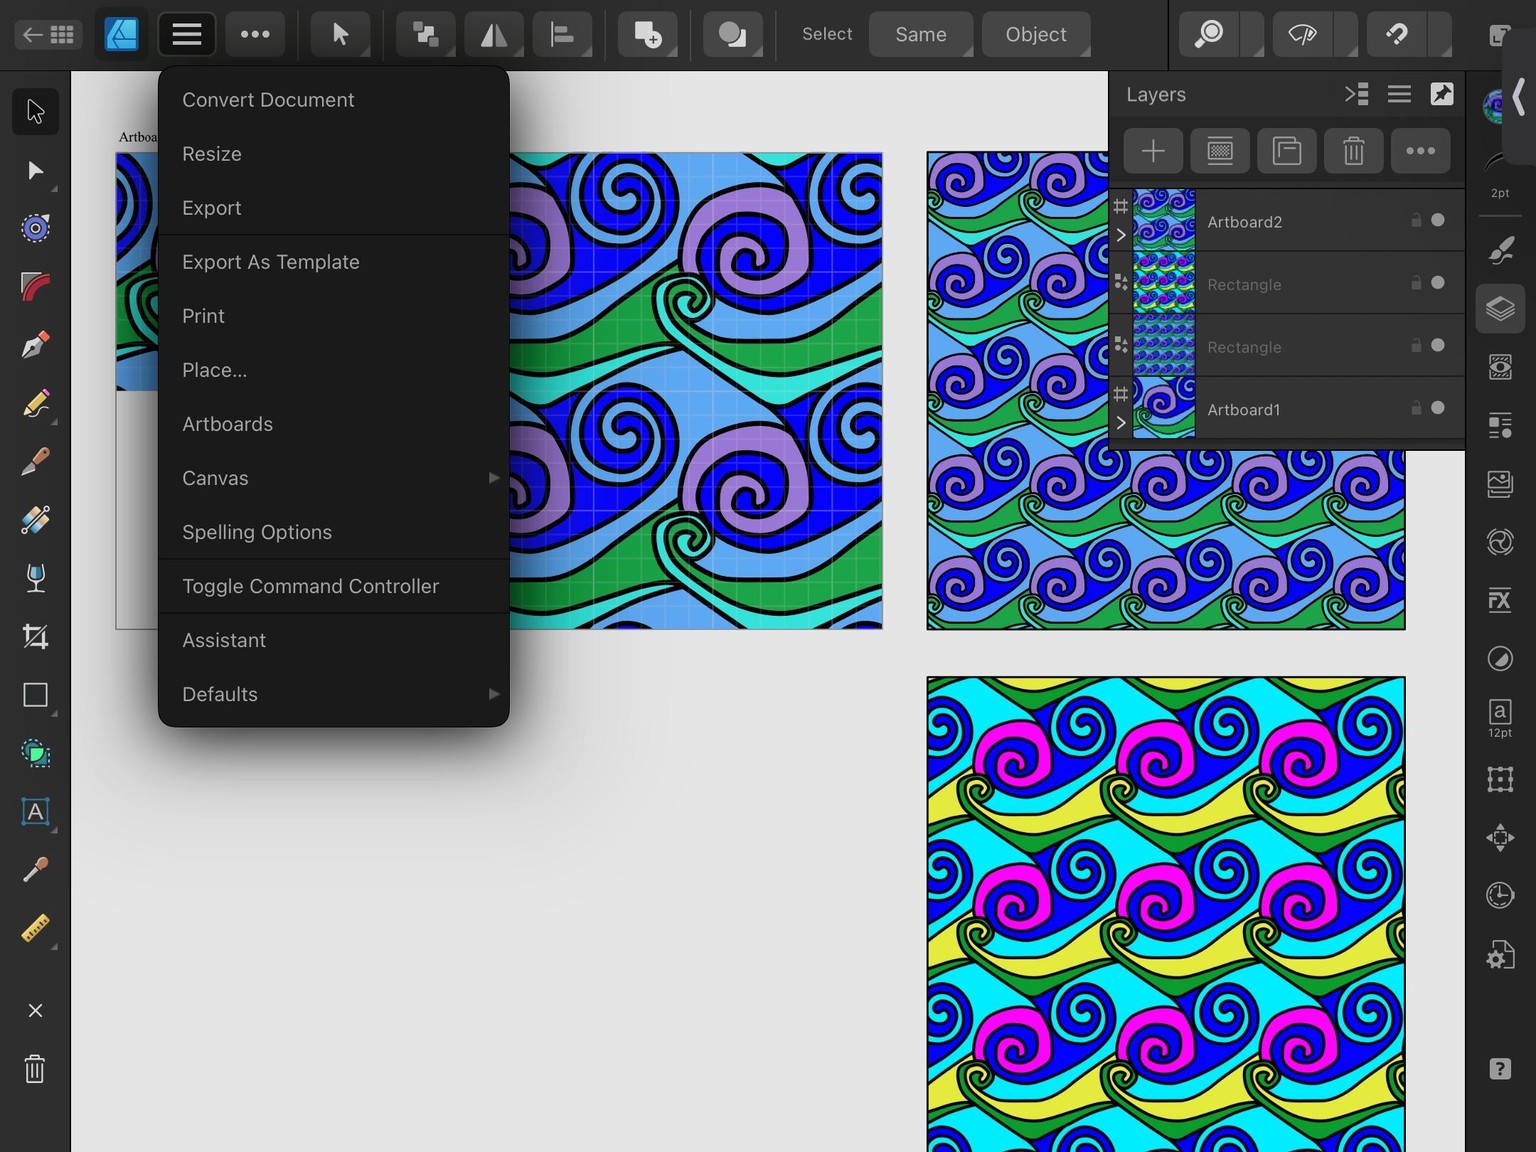Image resolution: width=1536 pixels, height=1152 pixels.
Task: Choose Place... from the menu
Action: [334, 370]
